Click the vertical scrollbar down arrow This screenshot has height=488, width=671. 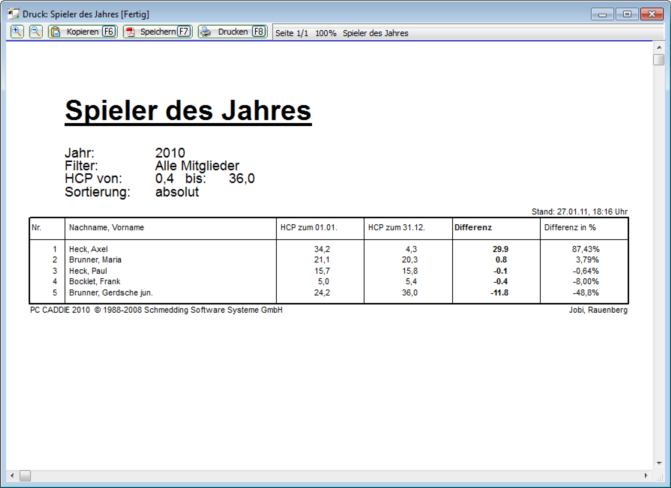(659, 464)
